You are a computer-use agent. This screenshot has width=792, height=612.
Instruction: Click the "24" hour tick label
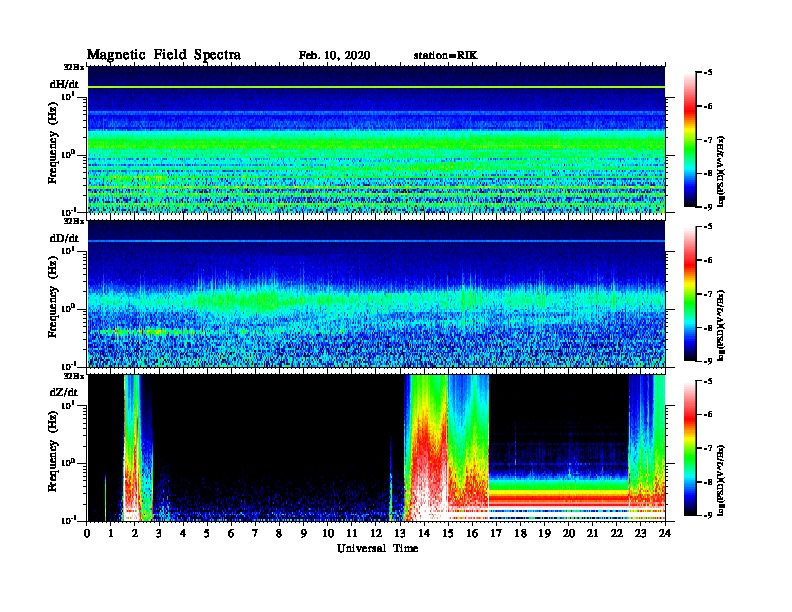tap(665, 533)
